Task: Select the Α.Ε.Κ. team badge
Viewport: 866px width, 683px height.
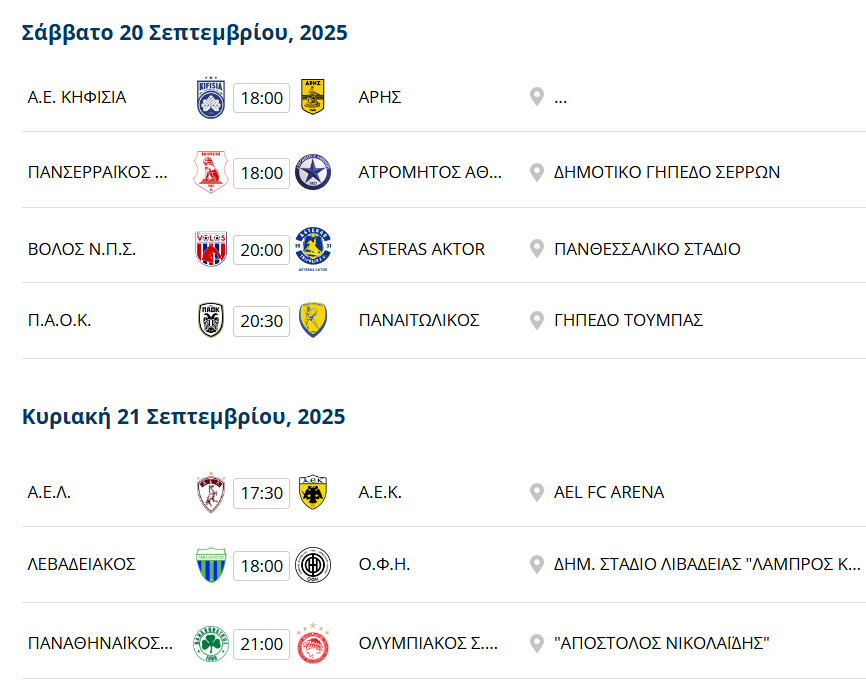Action: click(312, 492)
